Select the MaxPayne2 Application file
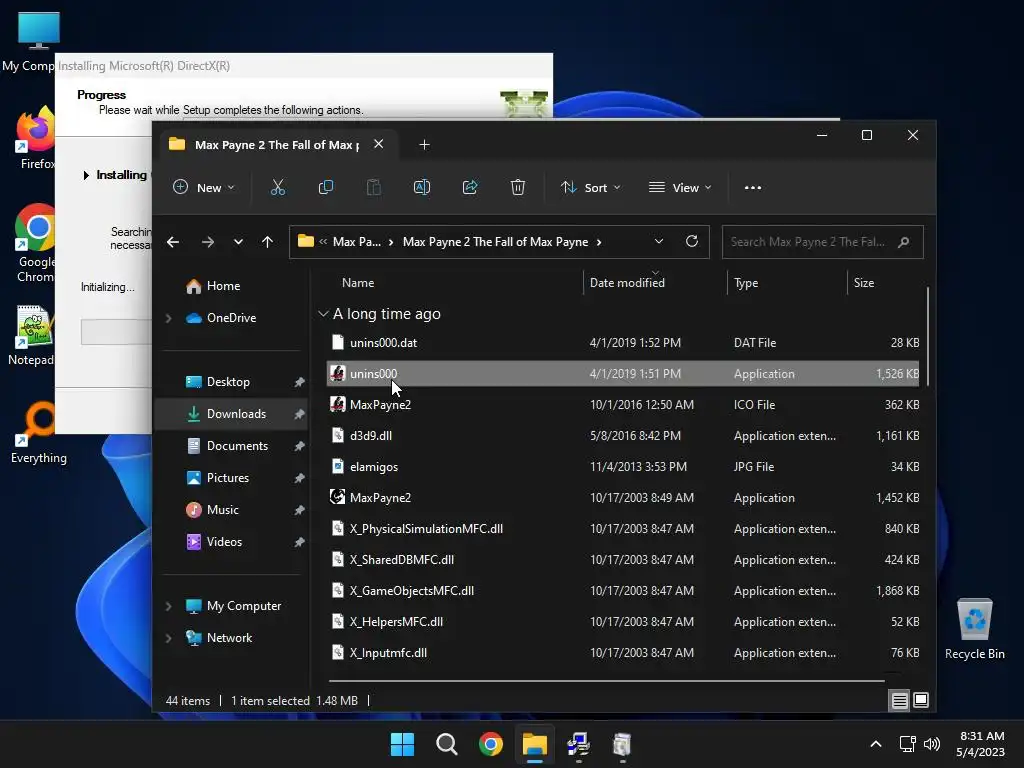This screenshot has width=1024, height=768. click(623, 498)
